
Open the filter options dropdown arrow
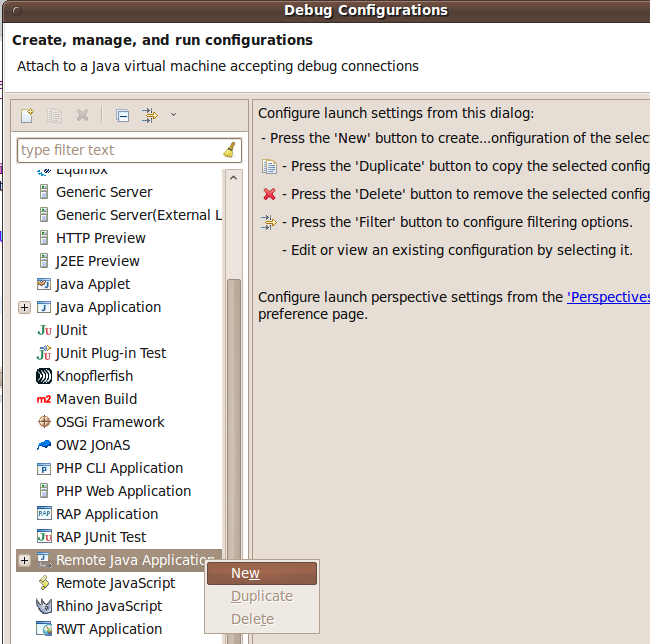point(173,115)
